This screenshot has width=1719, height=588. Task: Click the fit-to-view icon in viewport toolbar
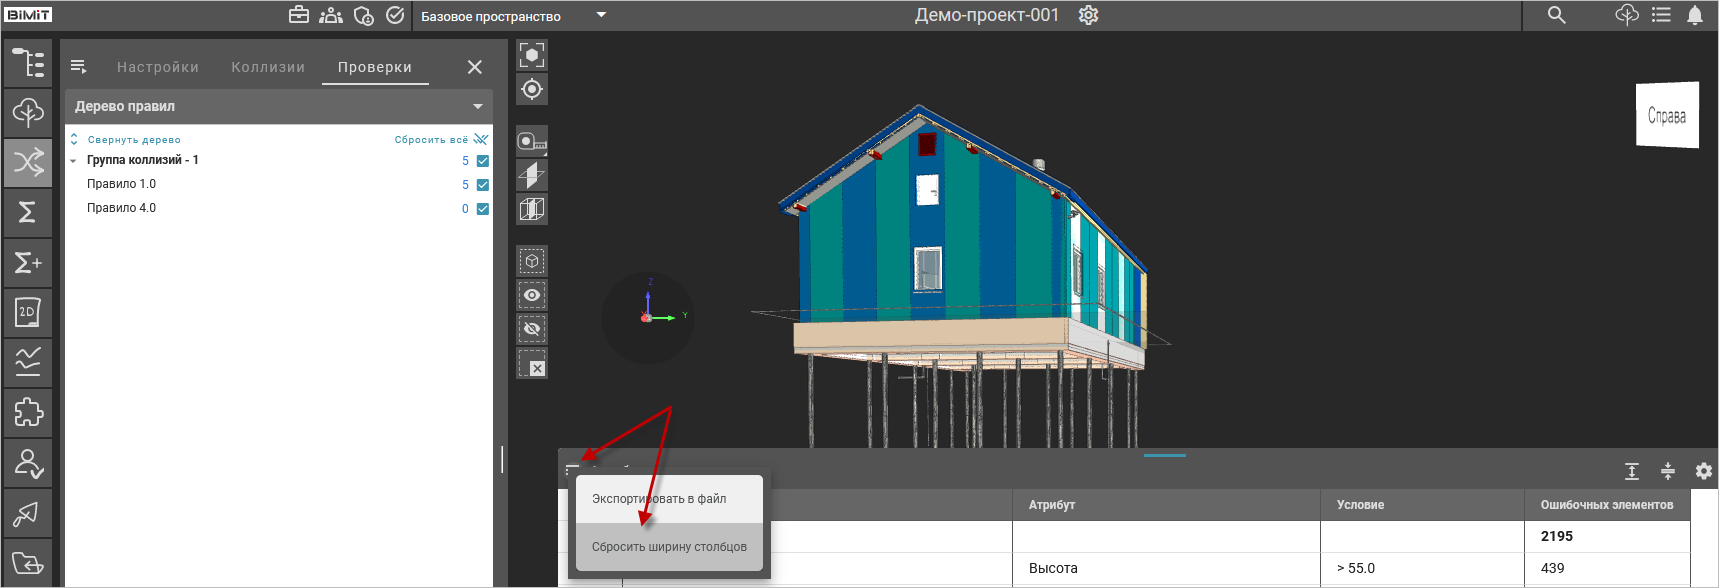click(x=532, y=55)
